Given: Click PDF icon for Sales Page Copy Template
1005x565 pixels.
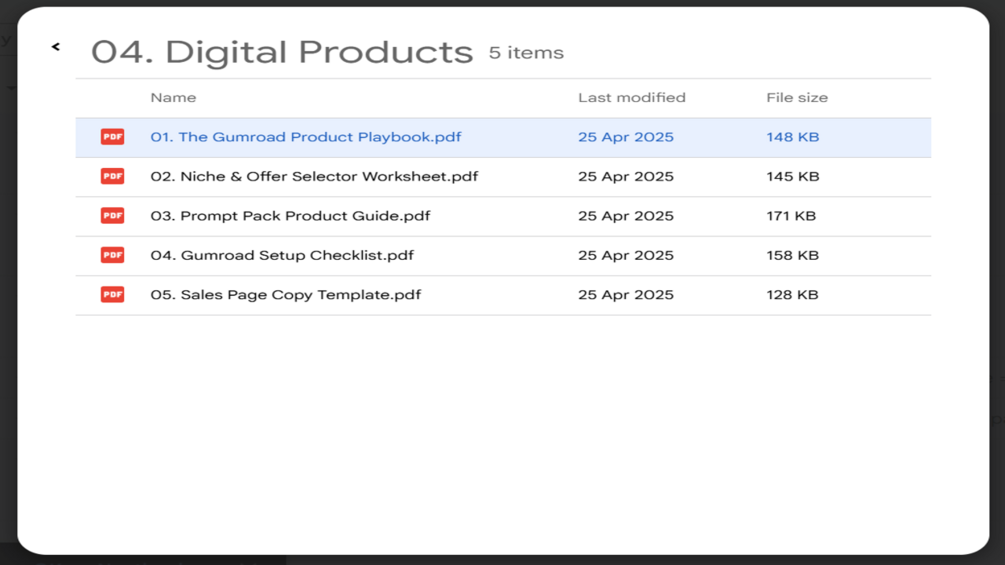Looking at the screenshot, I should coord(112,295).
